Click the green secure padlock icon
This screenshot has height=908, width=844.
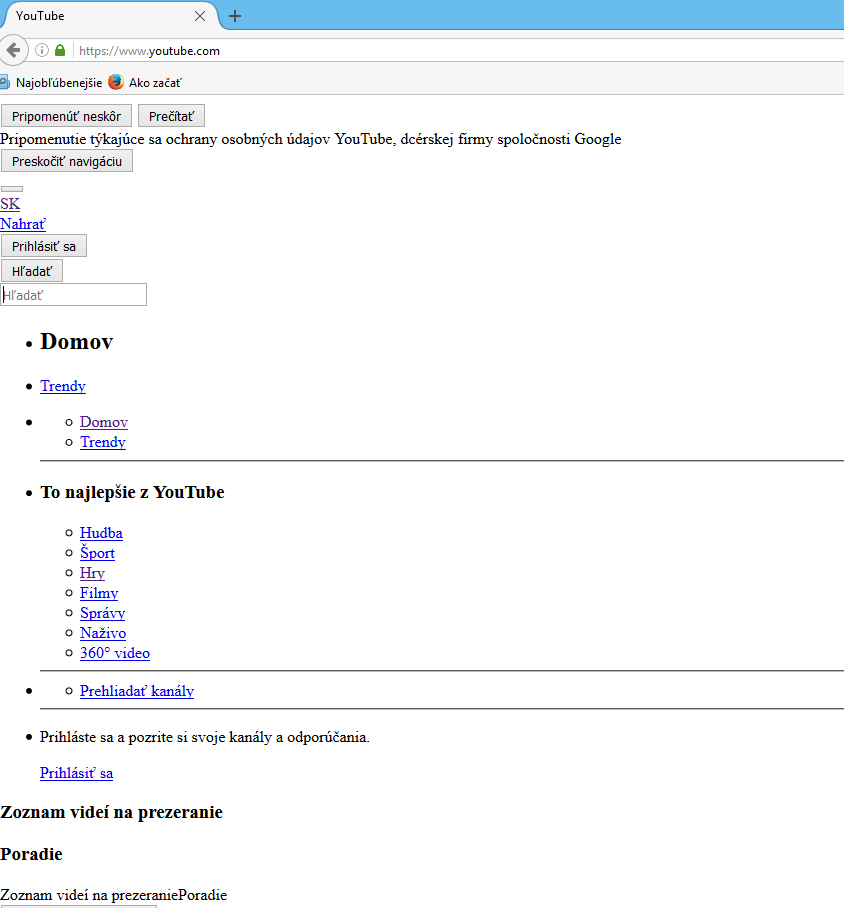pos(60,50)
